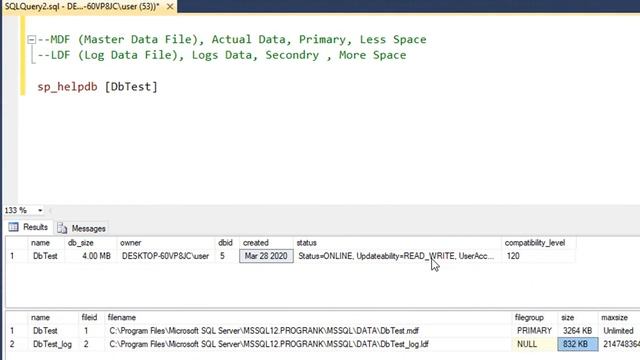Click the 120 compatibility level cell
The image size is (640, 360).
tap(538, 256)
